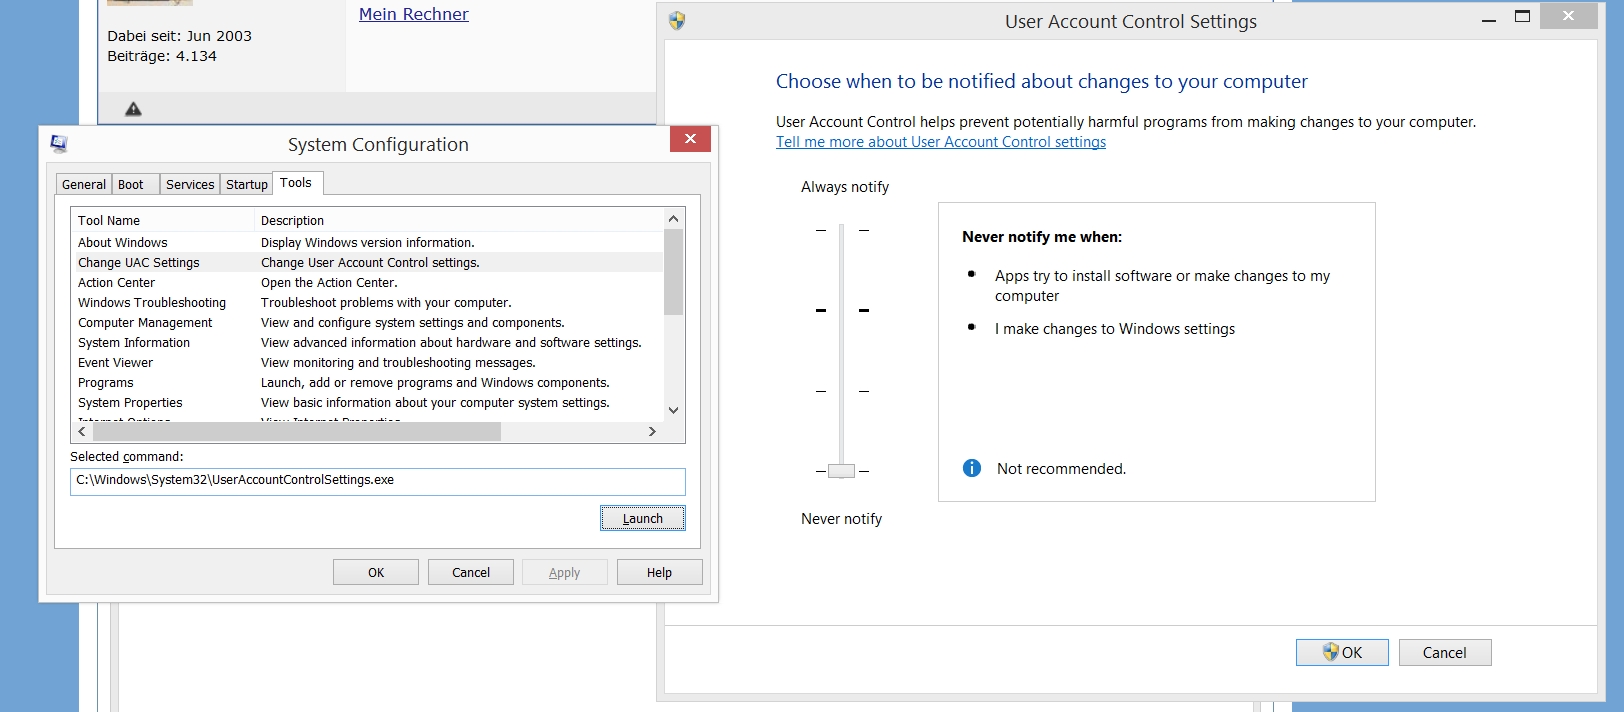This screenshot has width=1624, height=712.
Task: Open 'Tell me more about User Account Control settings' link
Action: tap(941, 142)
